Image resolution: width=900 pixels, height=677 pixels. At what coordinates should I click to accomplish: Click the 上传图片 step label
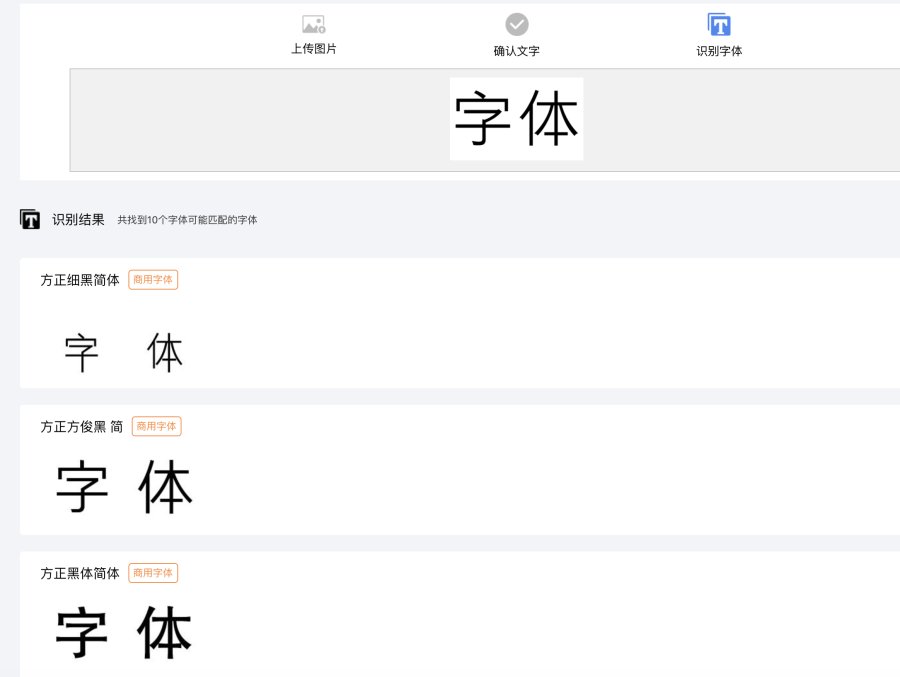click(x=314, y=49)
